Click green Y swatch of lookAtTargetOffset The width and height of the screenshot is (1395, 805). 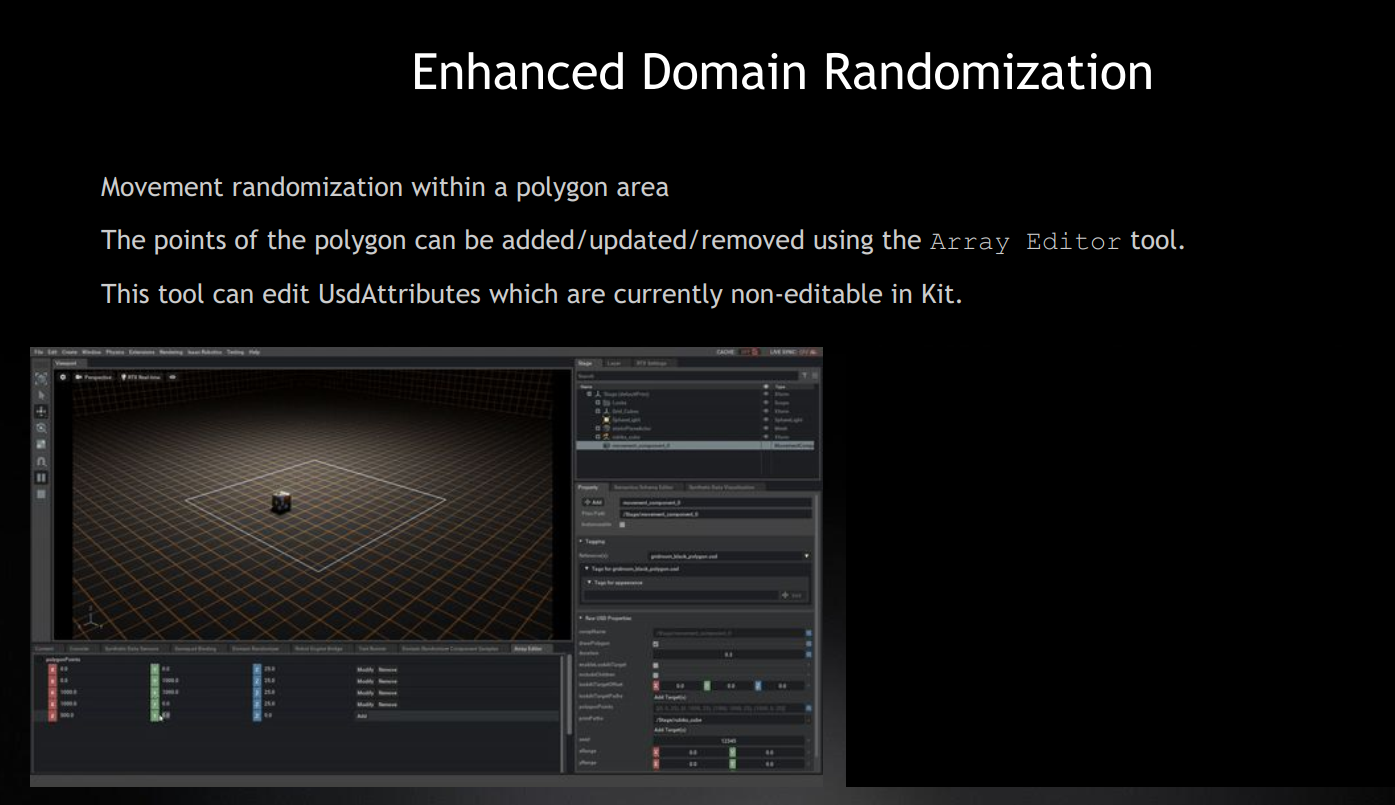pos(707,685)
